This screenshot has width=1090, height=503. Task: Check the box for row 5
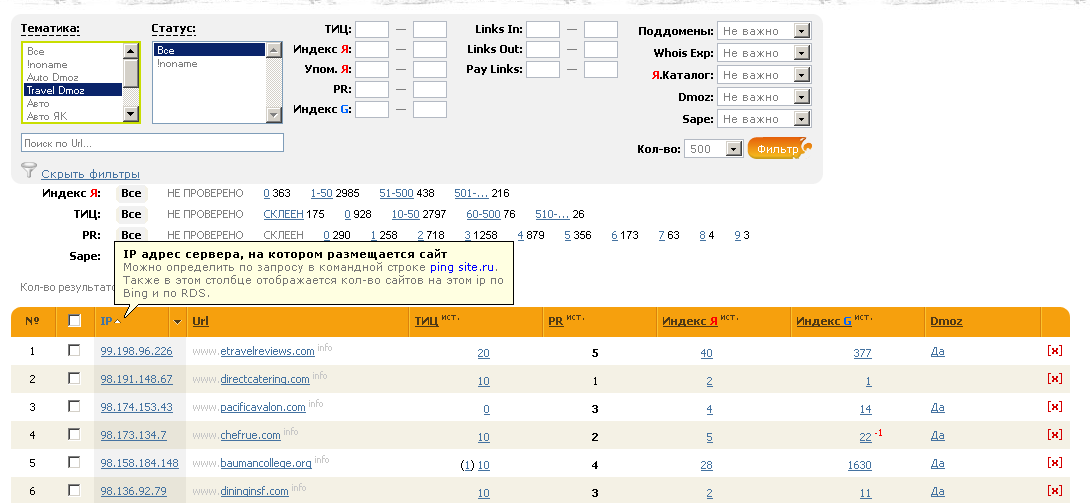tap(74, 463)
